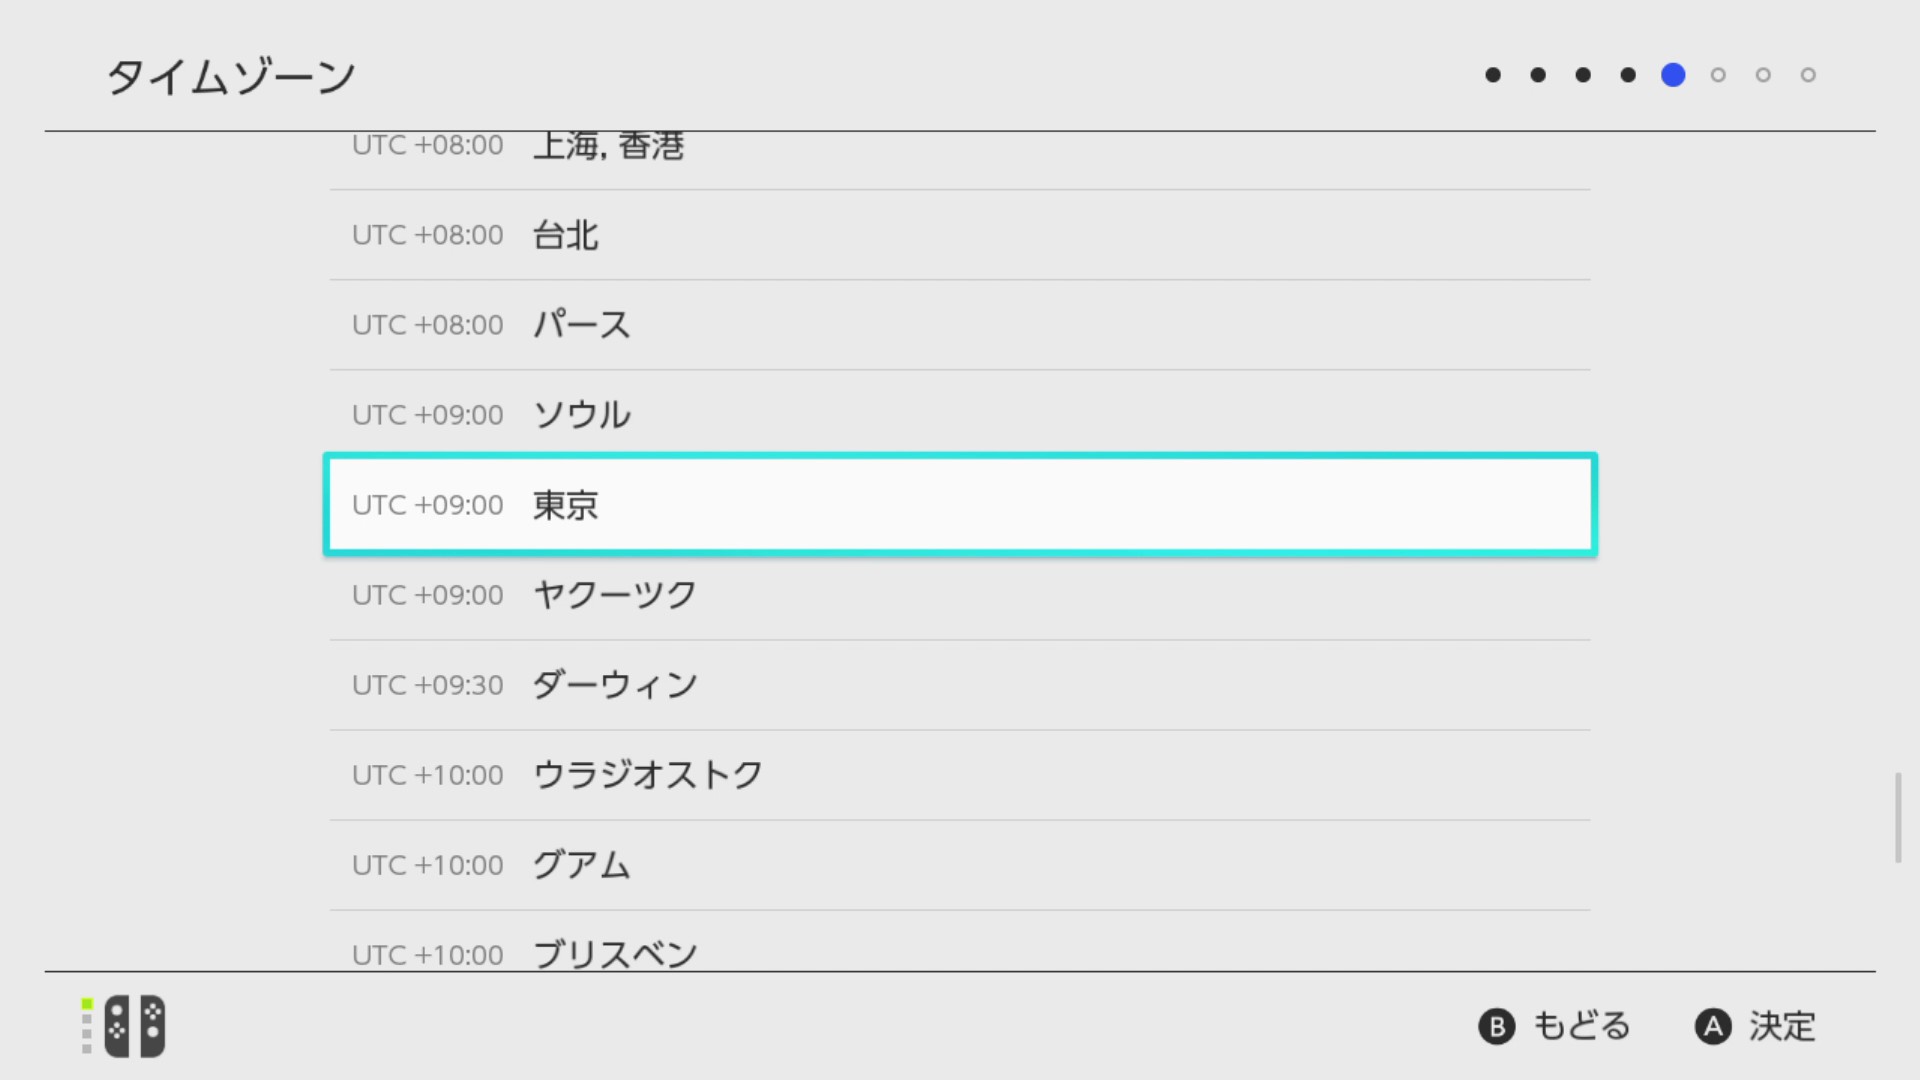Select the 東京 UTC +09:00 timezone
The image size is (1920, 1080).
click(960, 505)
